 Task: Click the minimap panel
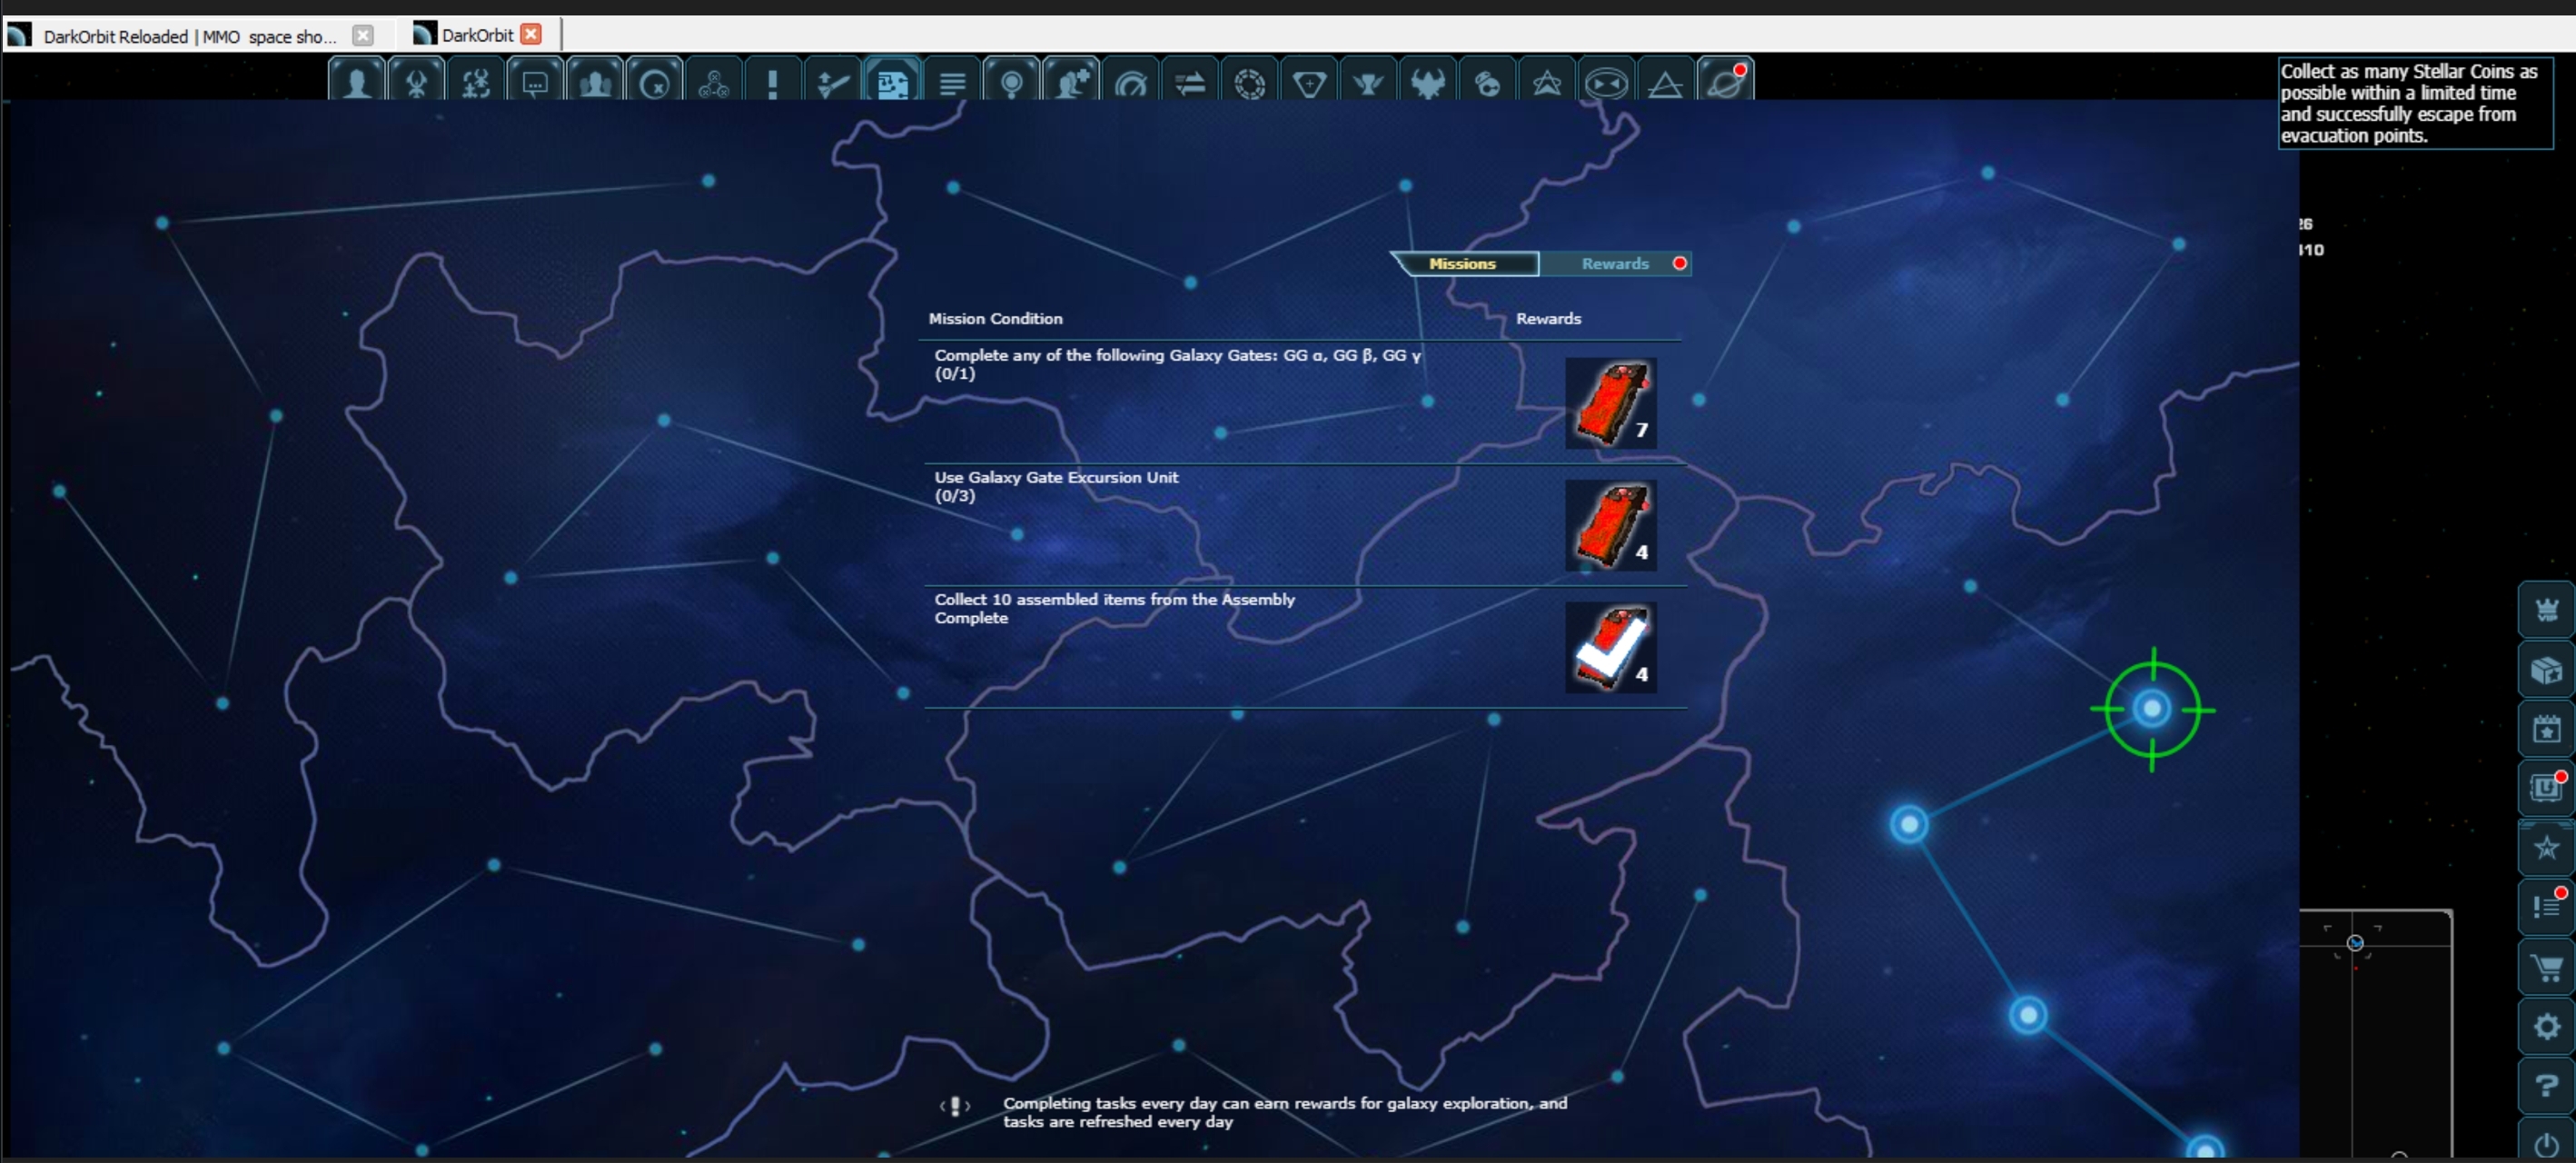(x=2375, y=1035)
